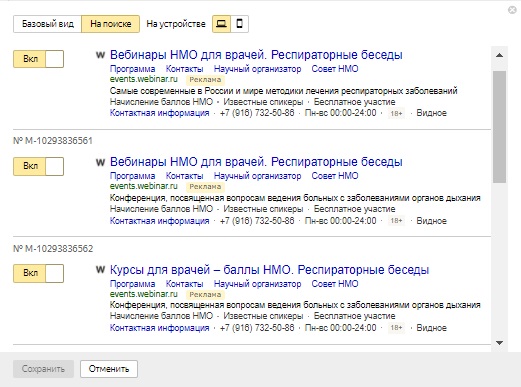Click Научный организатор in Курсы для врачей ad
The image size is (521, 387).
[257, 284]
